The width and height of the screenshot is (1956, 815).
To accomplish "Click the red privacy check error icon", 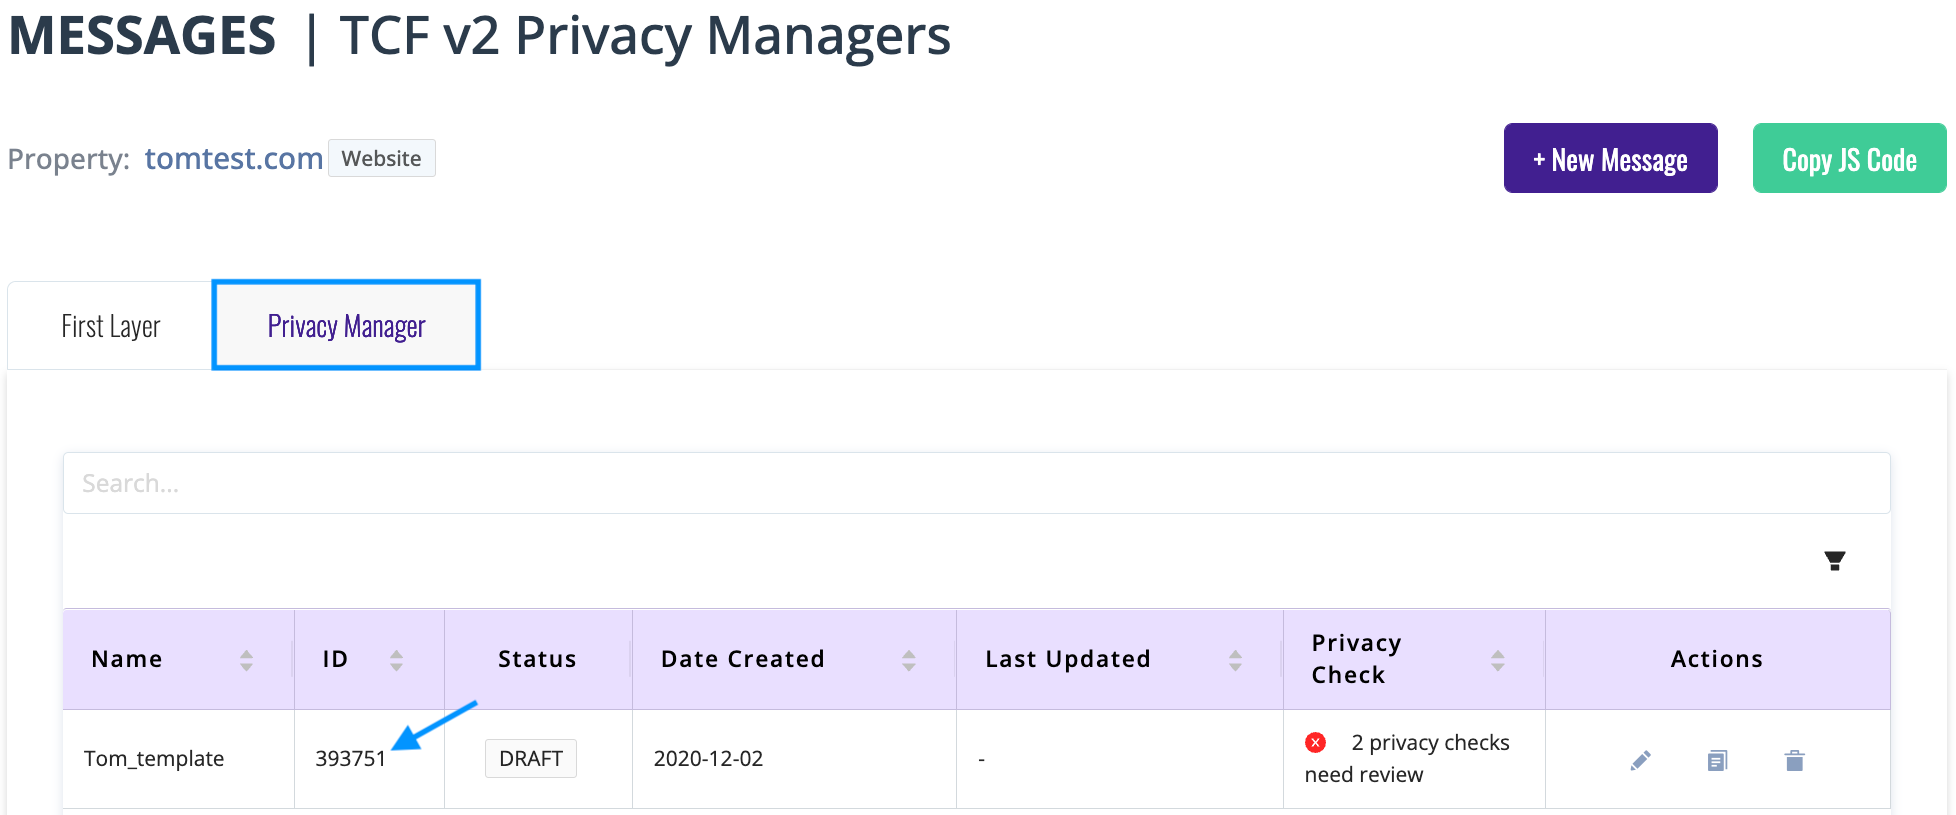I will click(1315, 742).
